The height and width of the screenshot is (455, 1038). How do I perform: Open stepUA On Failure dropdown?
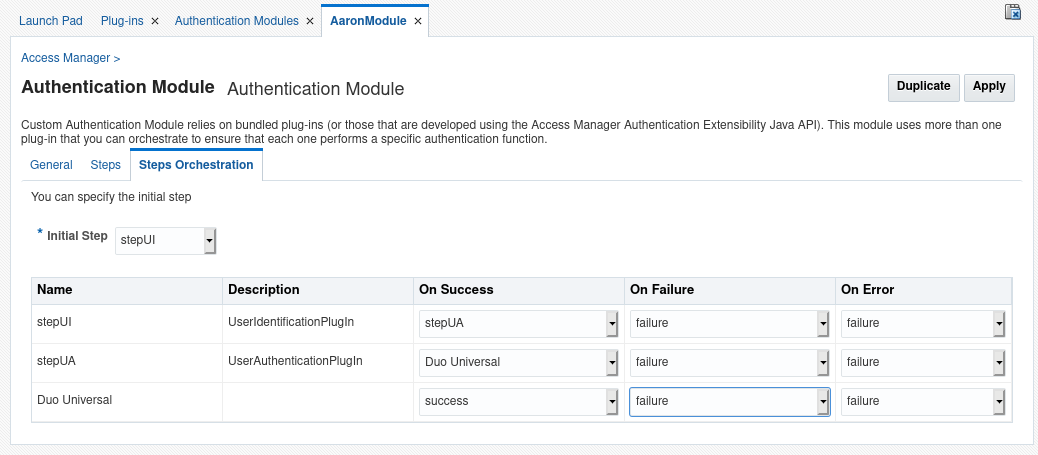click(822, 362)
